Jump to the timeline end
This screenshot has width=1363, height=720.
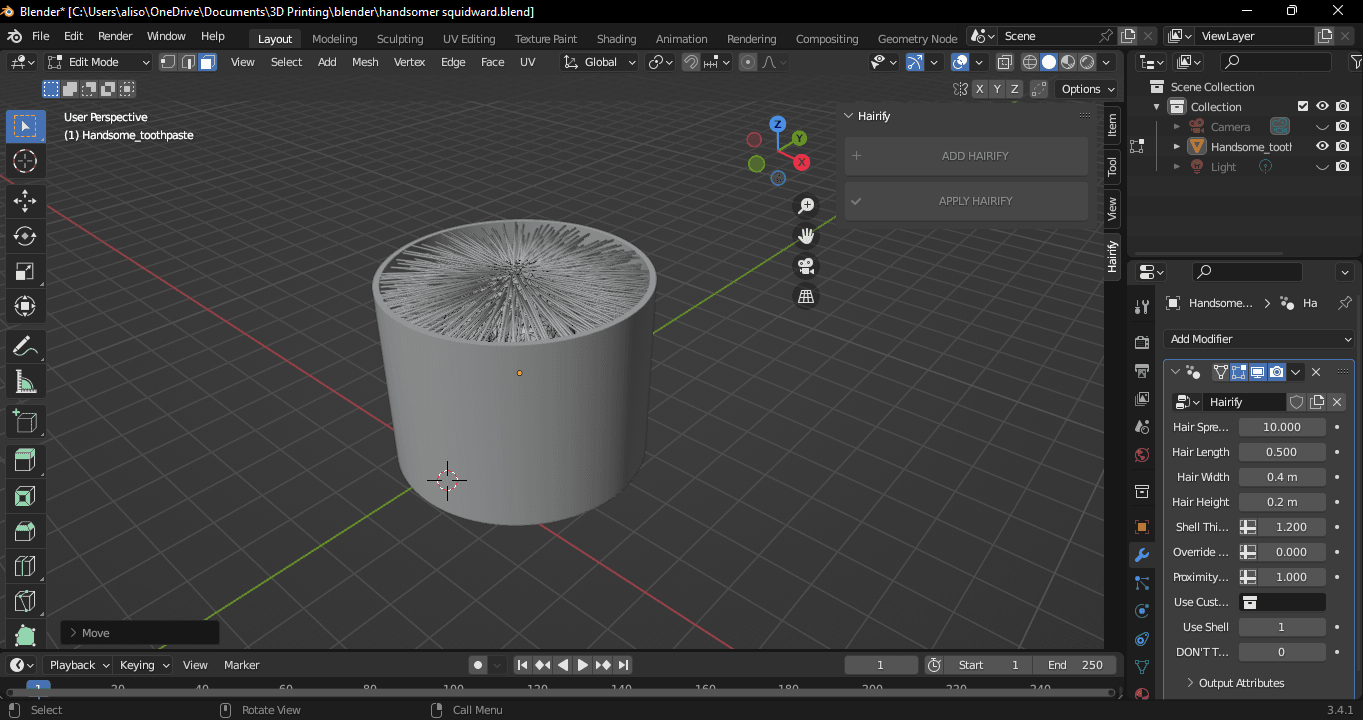tap(623, 665)
